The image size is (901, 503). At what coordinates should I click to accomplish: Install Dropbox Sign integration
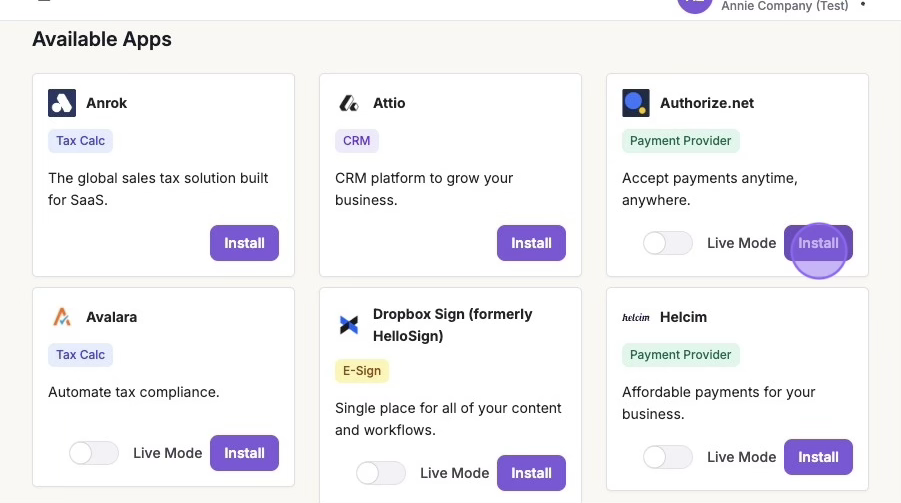click(531, 473)
